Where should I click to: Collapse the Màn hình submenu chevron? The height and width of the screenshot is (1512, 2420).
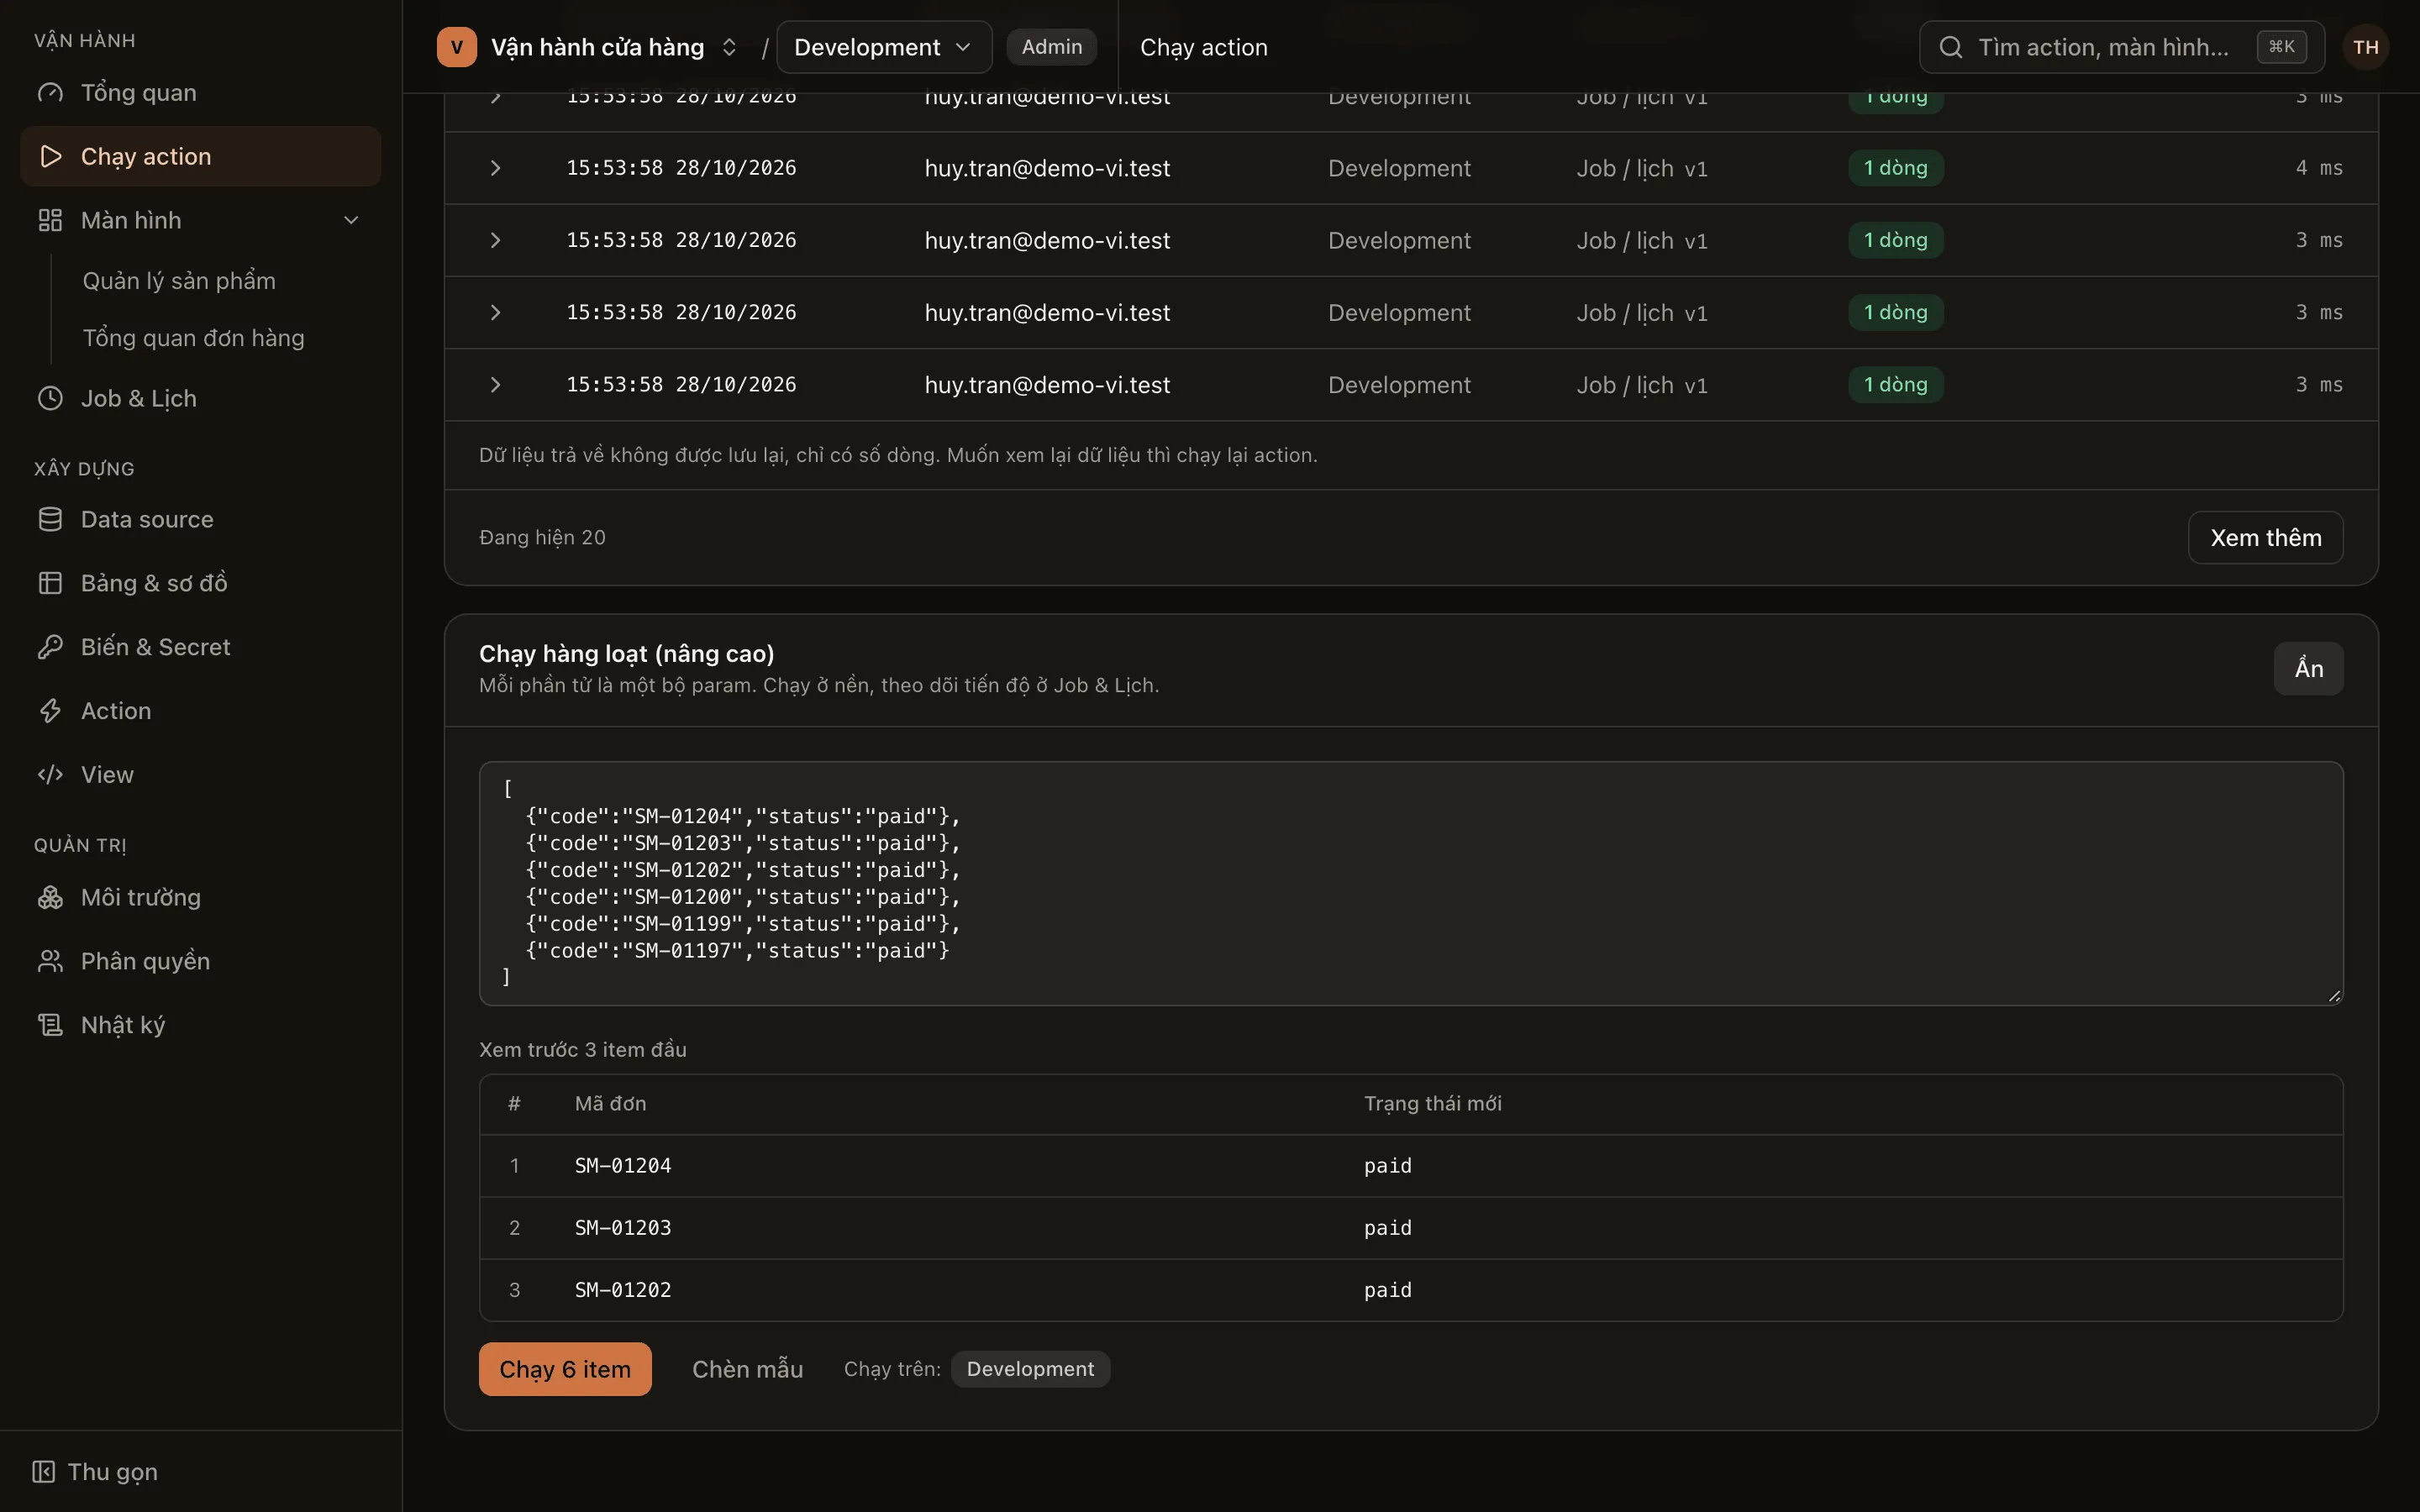(x=351, y=221)
